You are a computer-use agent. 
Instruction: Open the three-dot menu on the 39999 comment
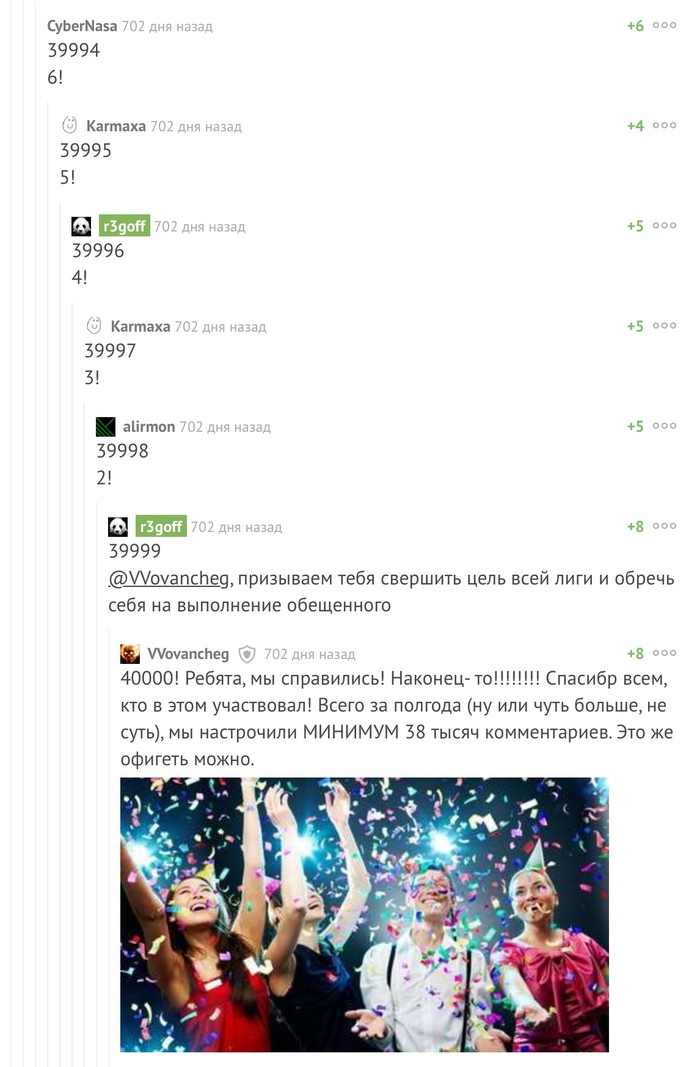click(x=664, y=526)
